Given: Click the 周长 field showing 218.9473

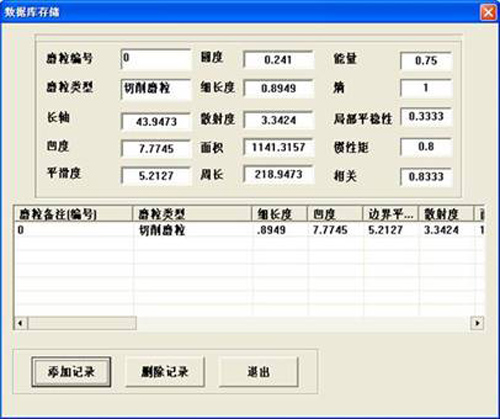Looking at the screenshot, I should coord(279,174).
